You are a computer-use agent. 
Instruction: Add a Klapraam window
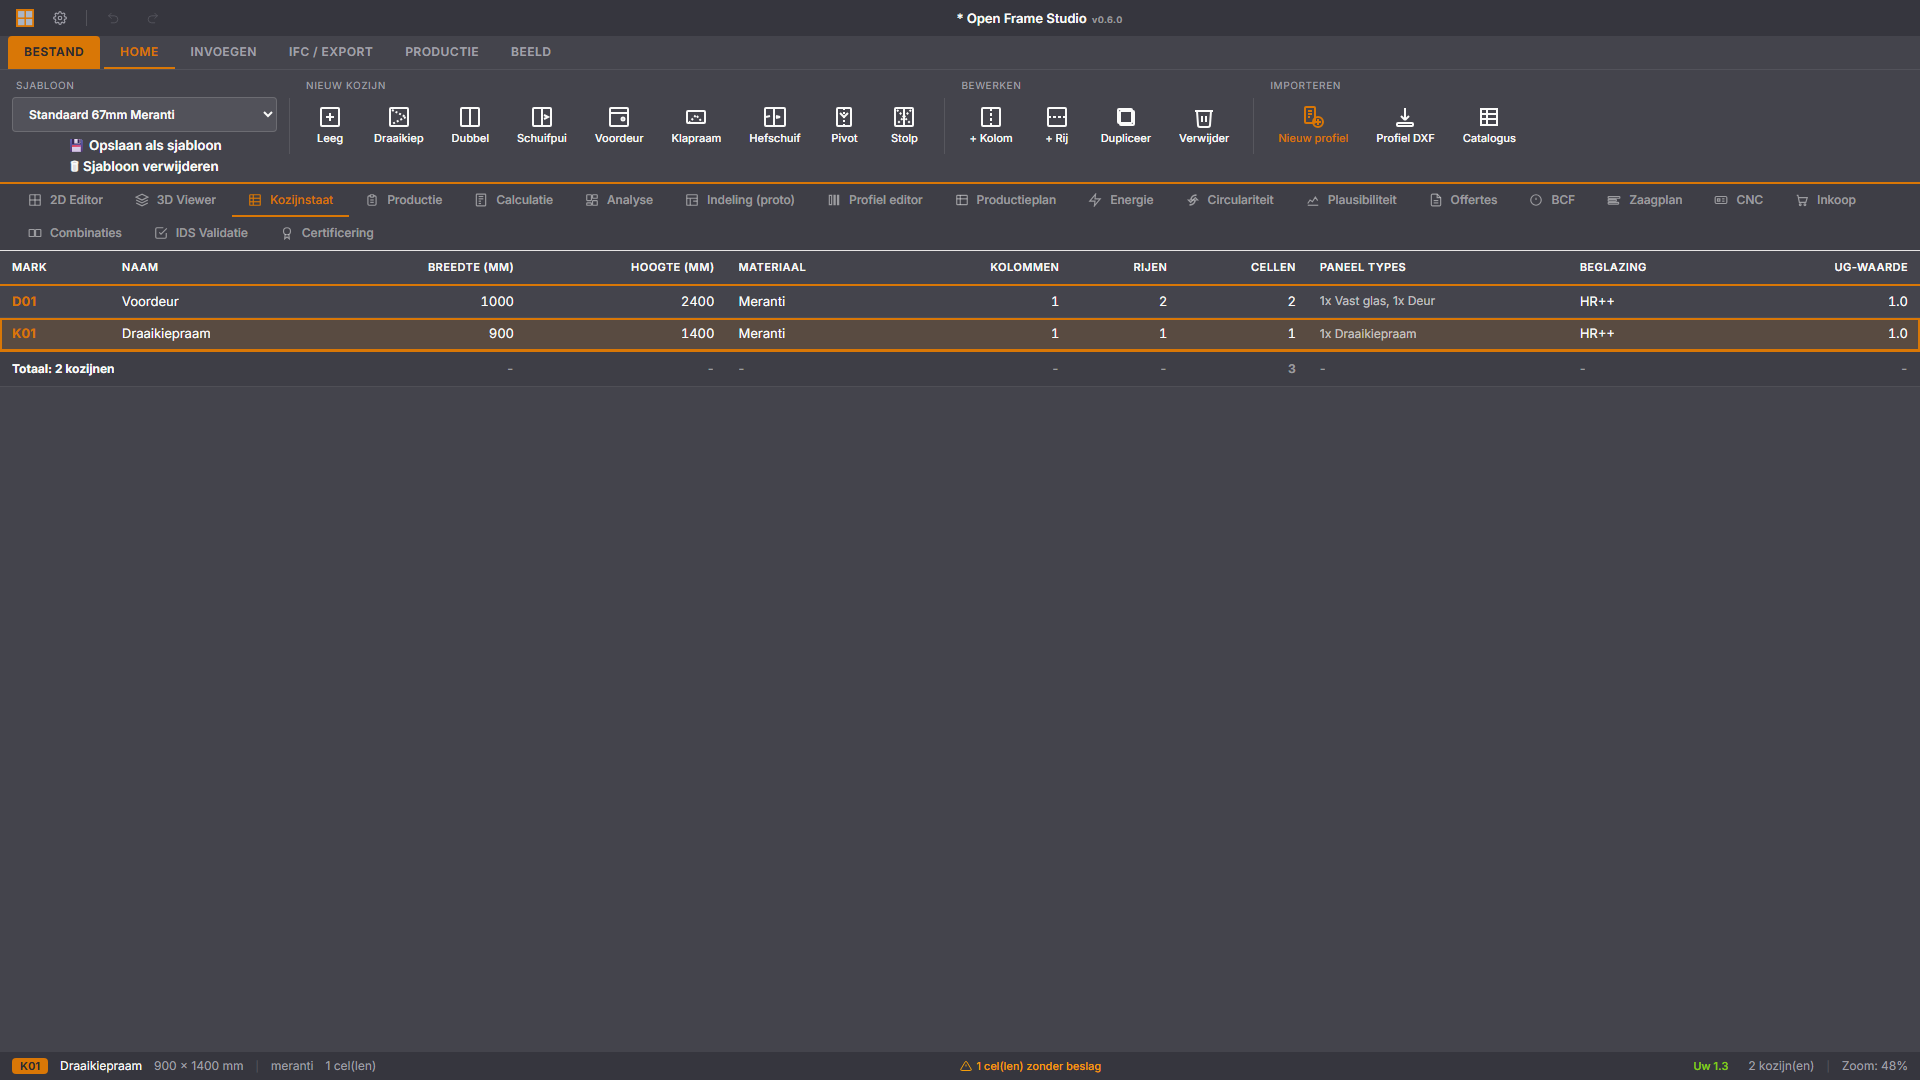click(x=695, y=125)
